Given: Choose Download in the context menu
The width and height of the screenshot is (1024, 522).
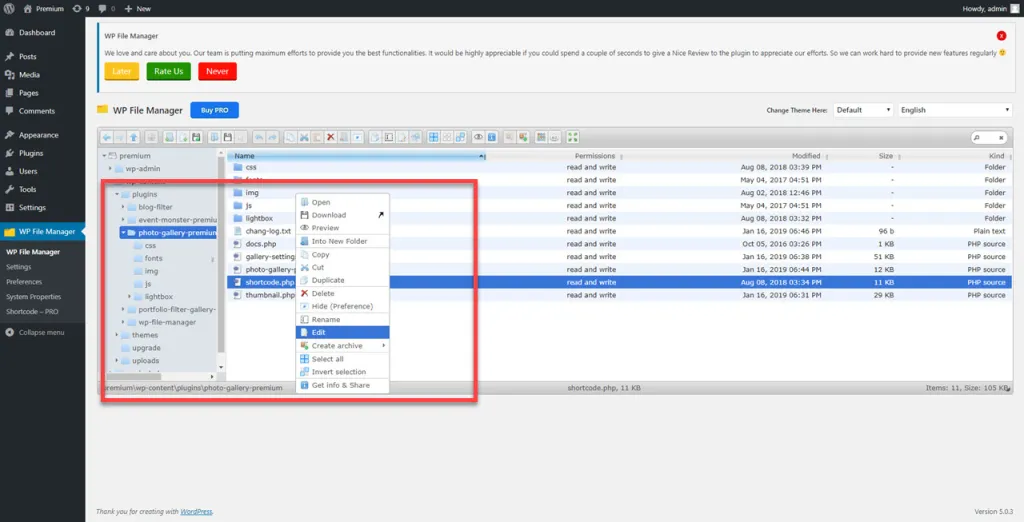Looking at the screenshot, I should [342, 215].
